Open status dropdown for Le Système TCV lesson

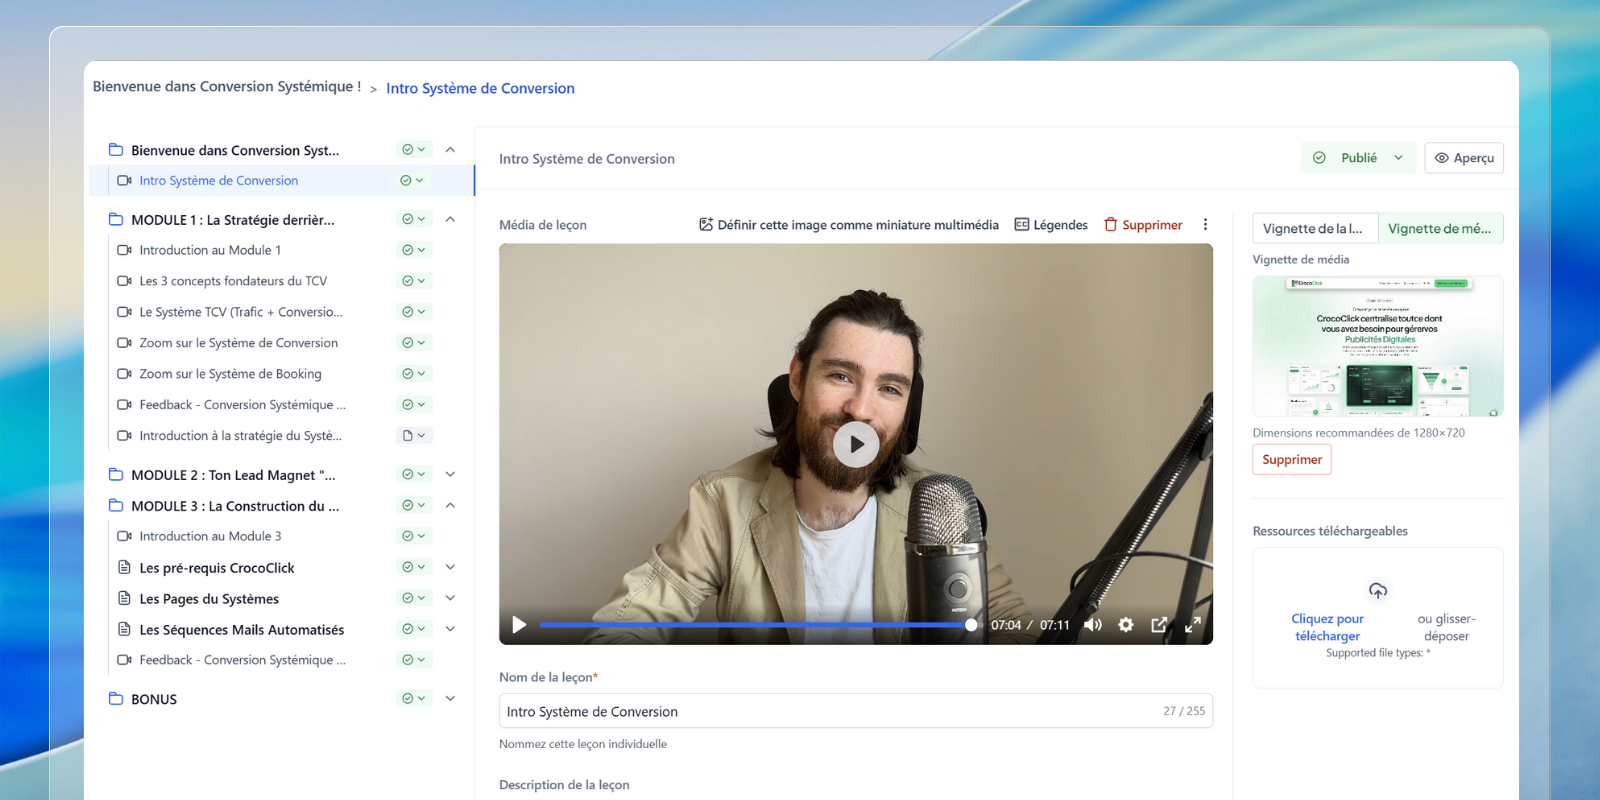coord(414,312)
